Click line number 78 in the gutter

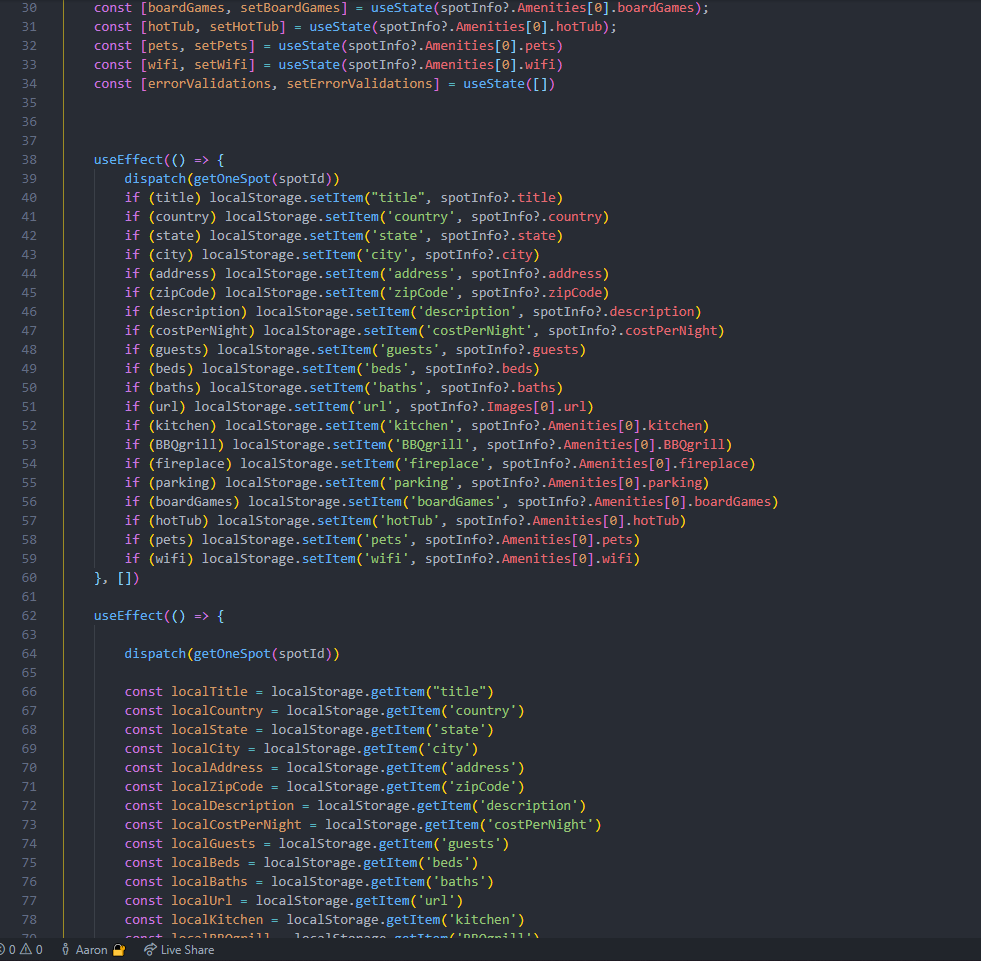[29, 920]
